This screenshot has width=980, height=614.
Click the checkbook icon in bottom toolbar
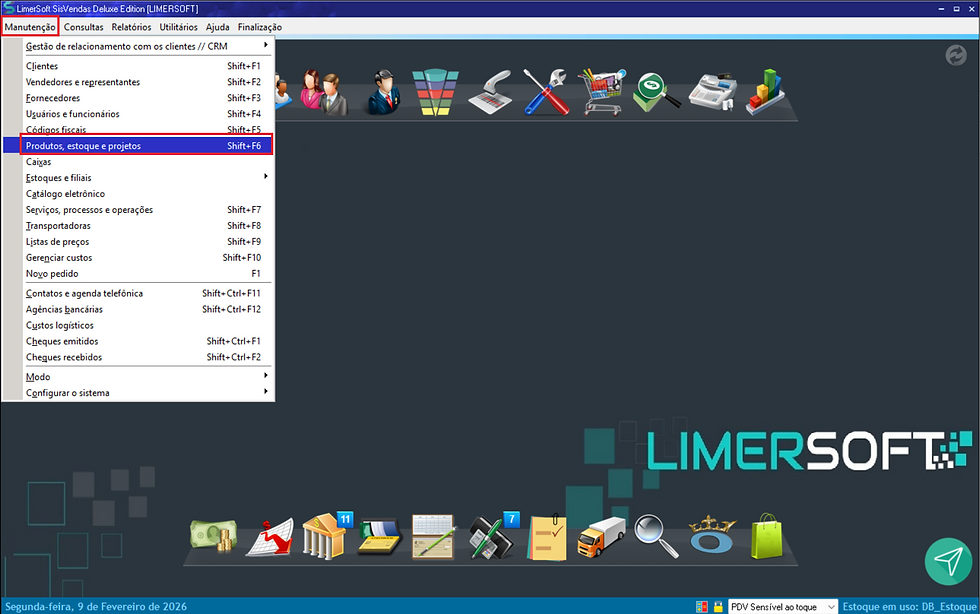point(380,537)
